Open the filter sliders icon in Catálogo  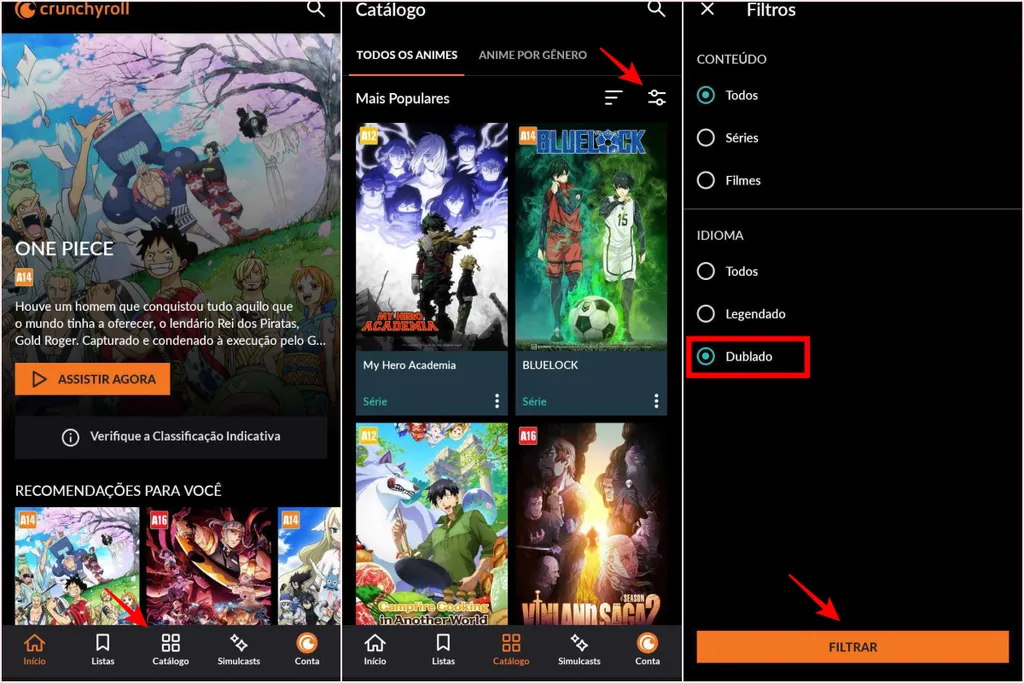pos(656,98)
